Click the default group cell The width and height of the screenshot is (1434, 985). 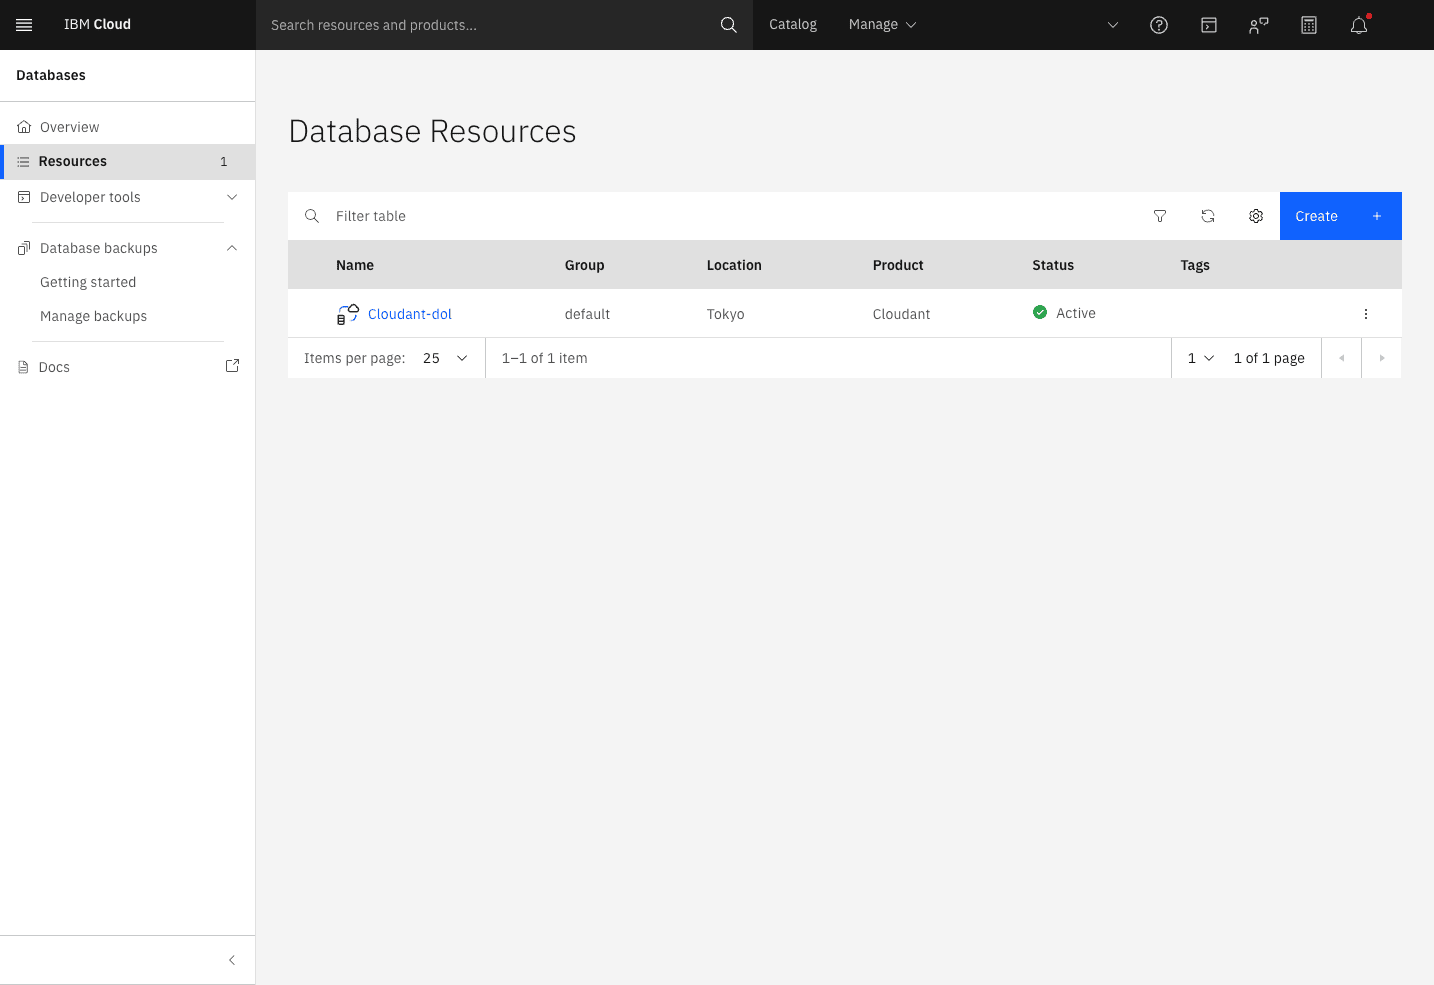coord(587,314)
